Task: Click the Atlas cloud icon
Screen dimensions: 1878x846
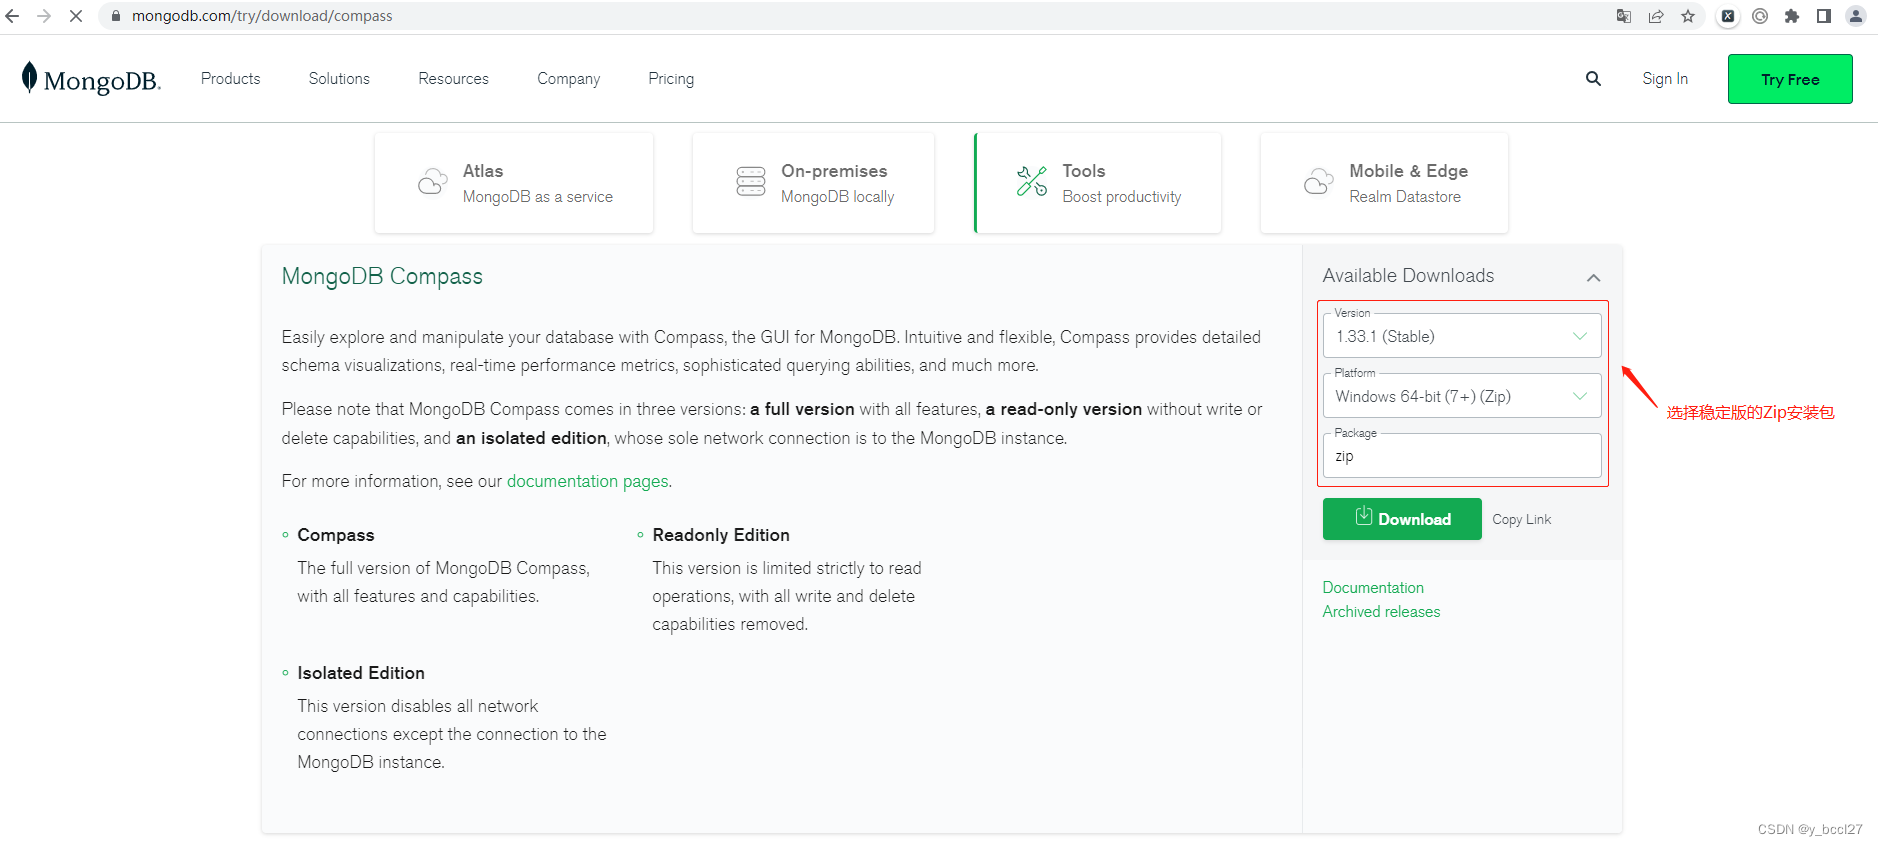Action: [x=432, y=182]
